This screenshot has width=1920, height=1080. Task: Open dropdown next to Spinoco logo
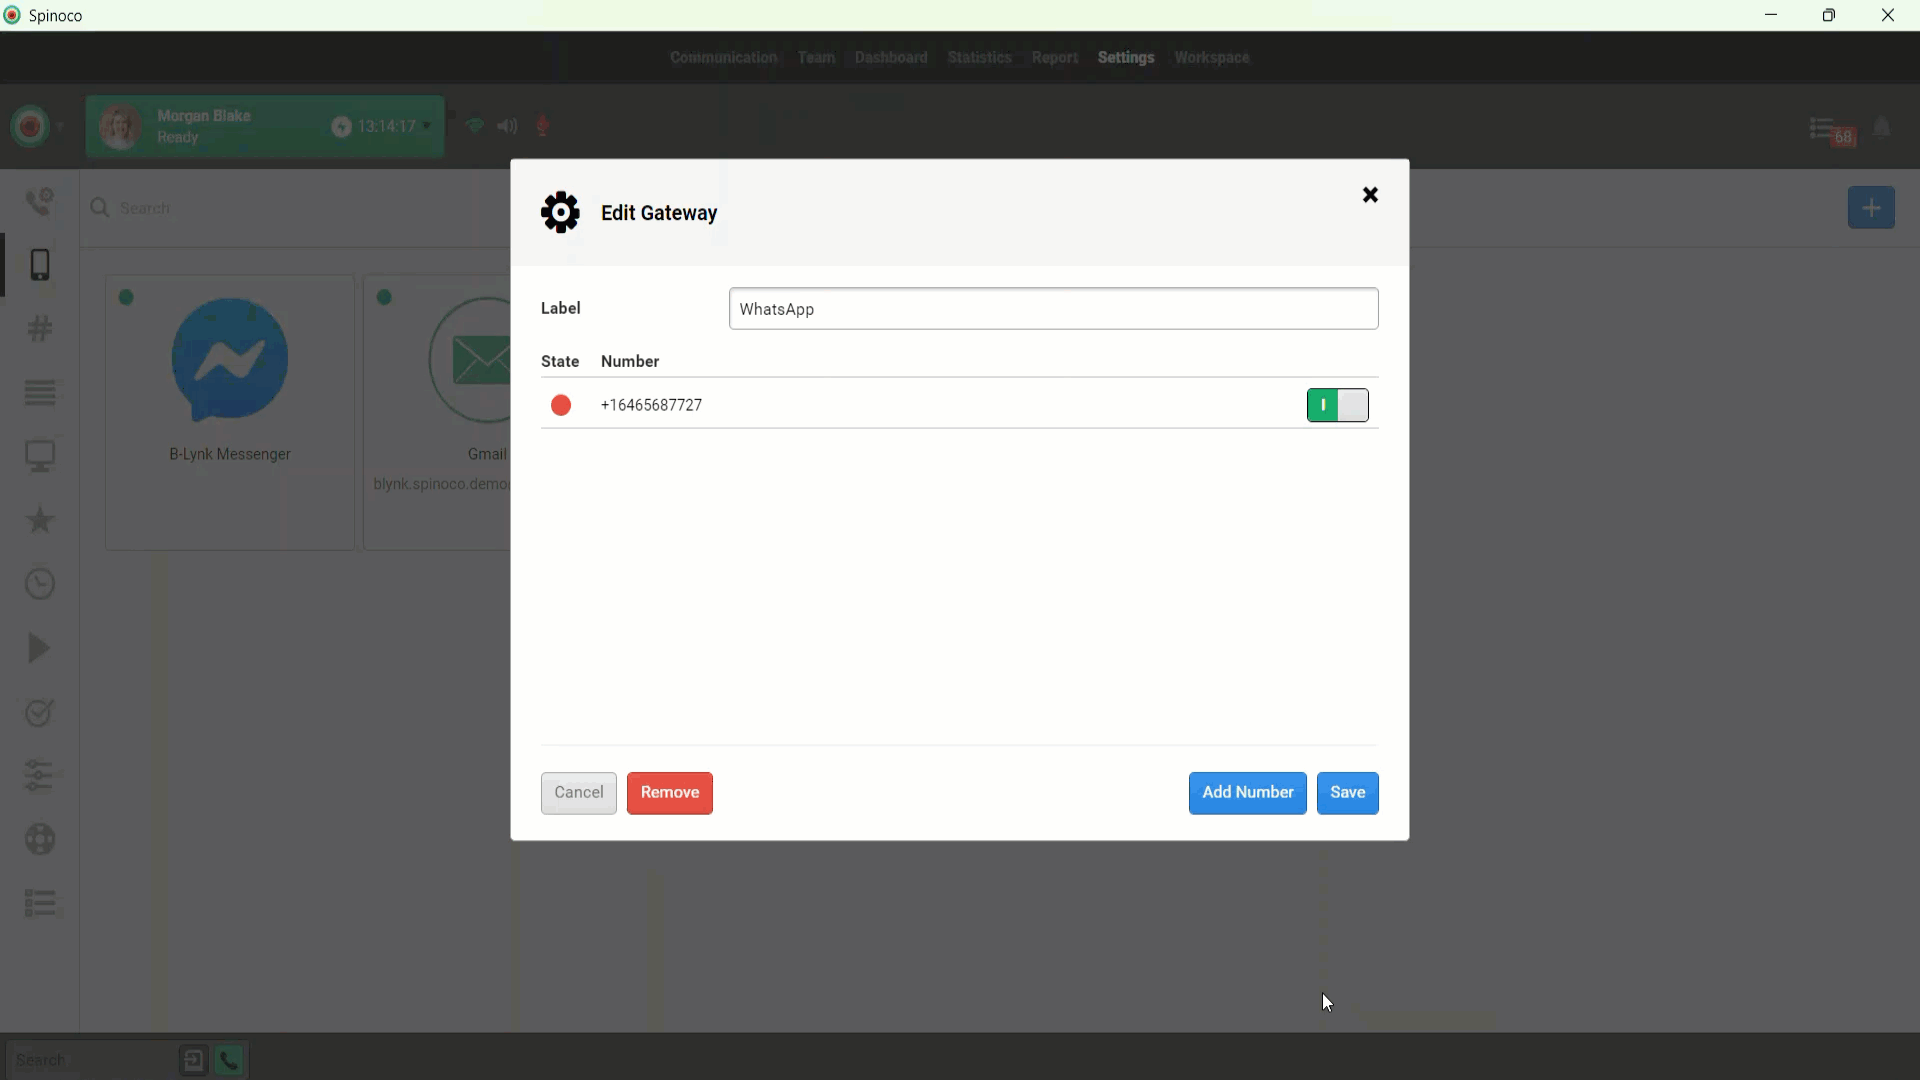pyautogui.click(x=60, y=127)
